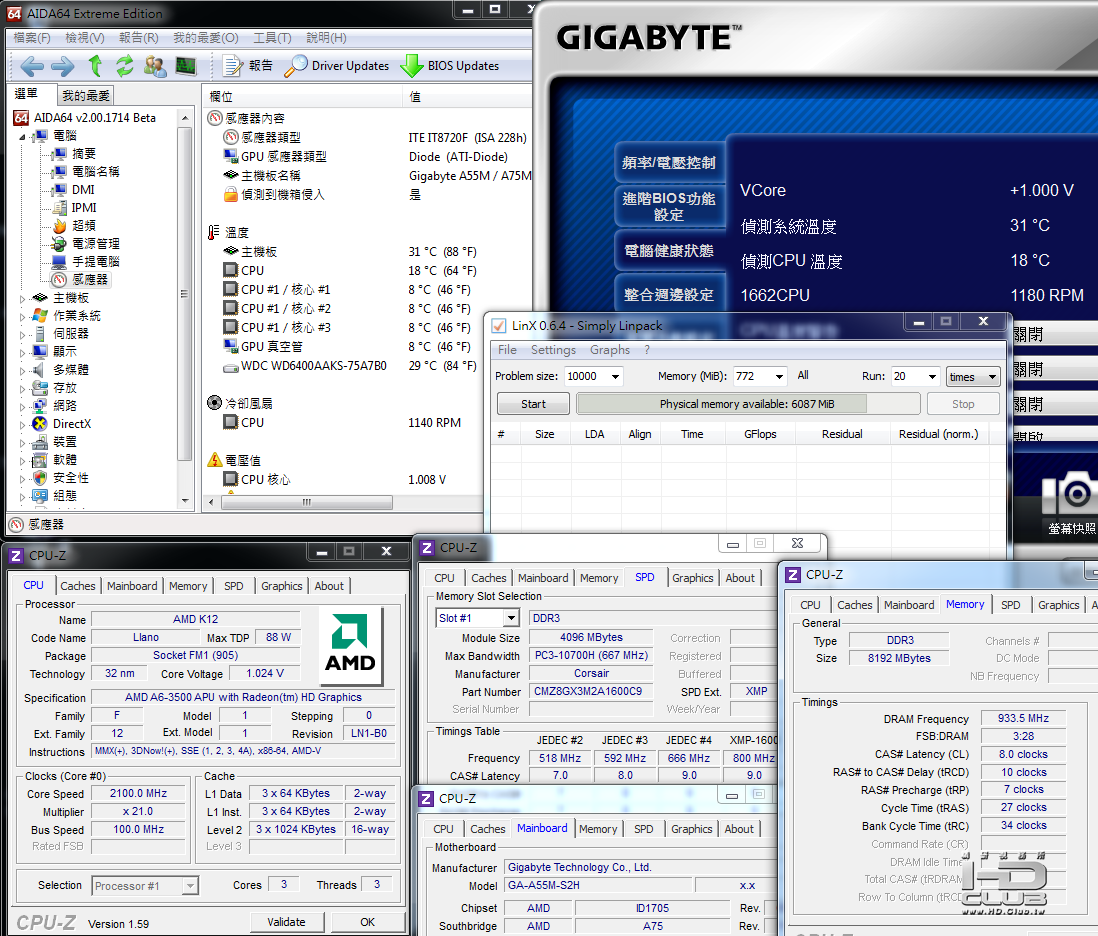Click the AIDA64 tree scrollbar down arrow
Screen dimensions: 1098x936
[x=185, y=501]
